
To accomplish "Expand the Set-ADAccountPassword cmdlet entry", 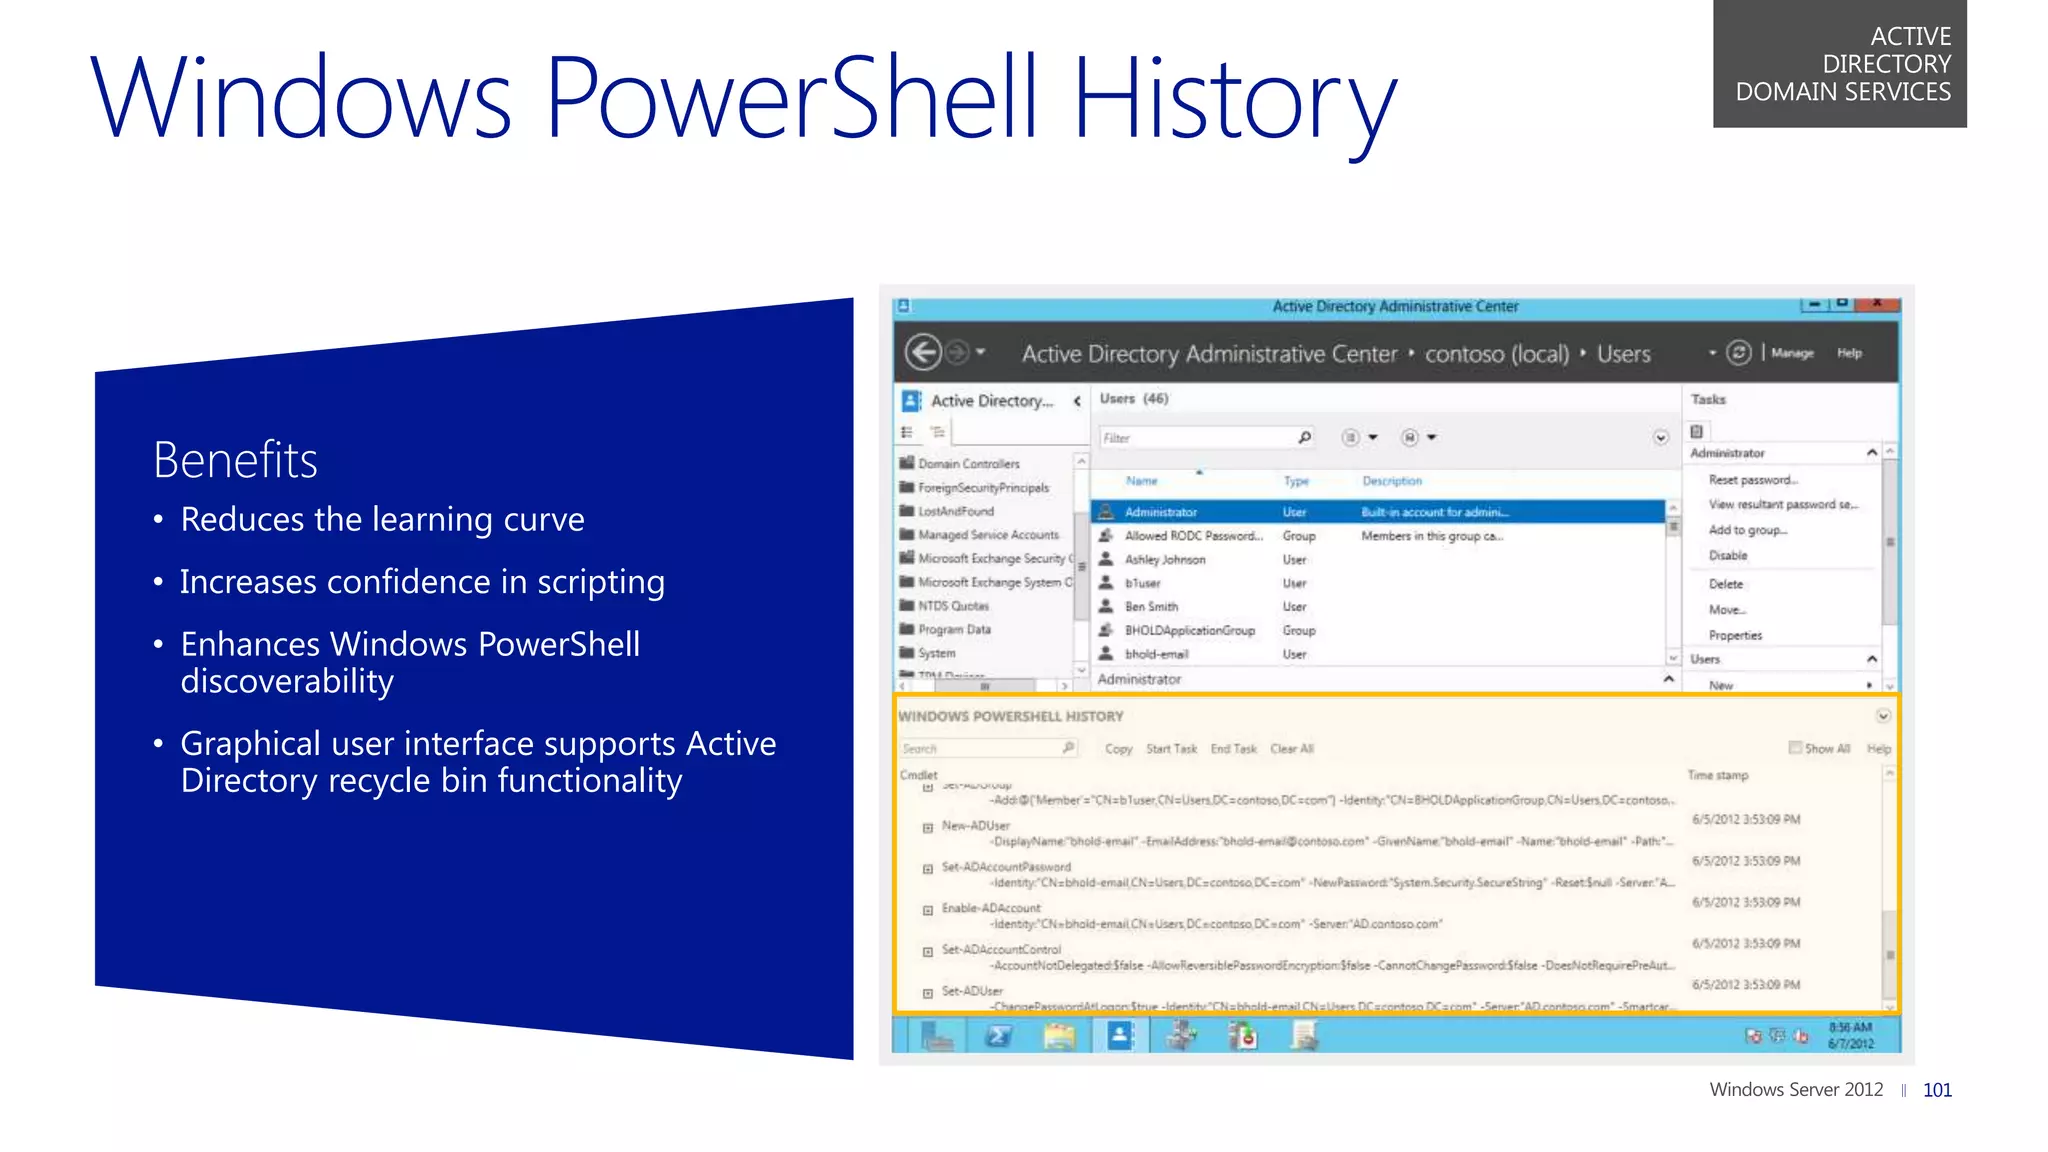I will 927,869.
